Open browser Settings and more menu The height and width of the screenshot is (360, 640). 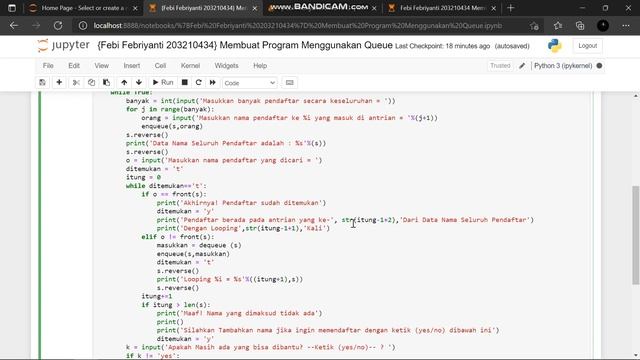click(626, 26)
